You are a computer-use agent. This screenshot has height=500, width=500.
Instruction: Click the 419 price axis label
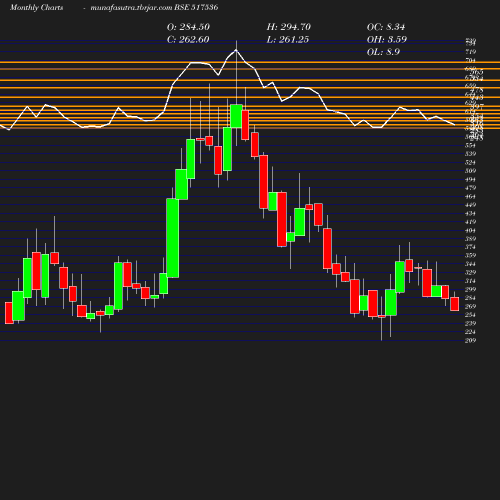click(x=470, y=222)
